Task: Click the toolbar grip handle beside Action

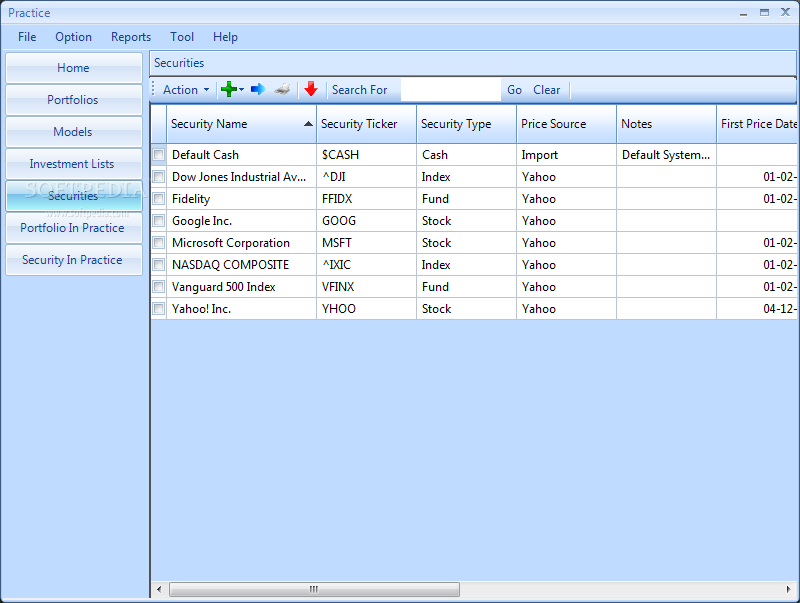Action: [153, 89]
